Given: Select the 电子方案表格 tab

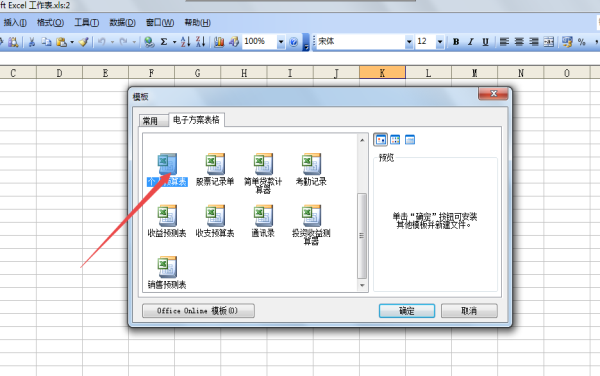Looking at the screenshot, I should coord(196,120).
